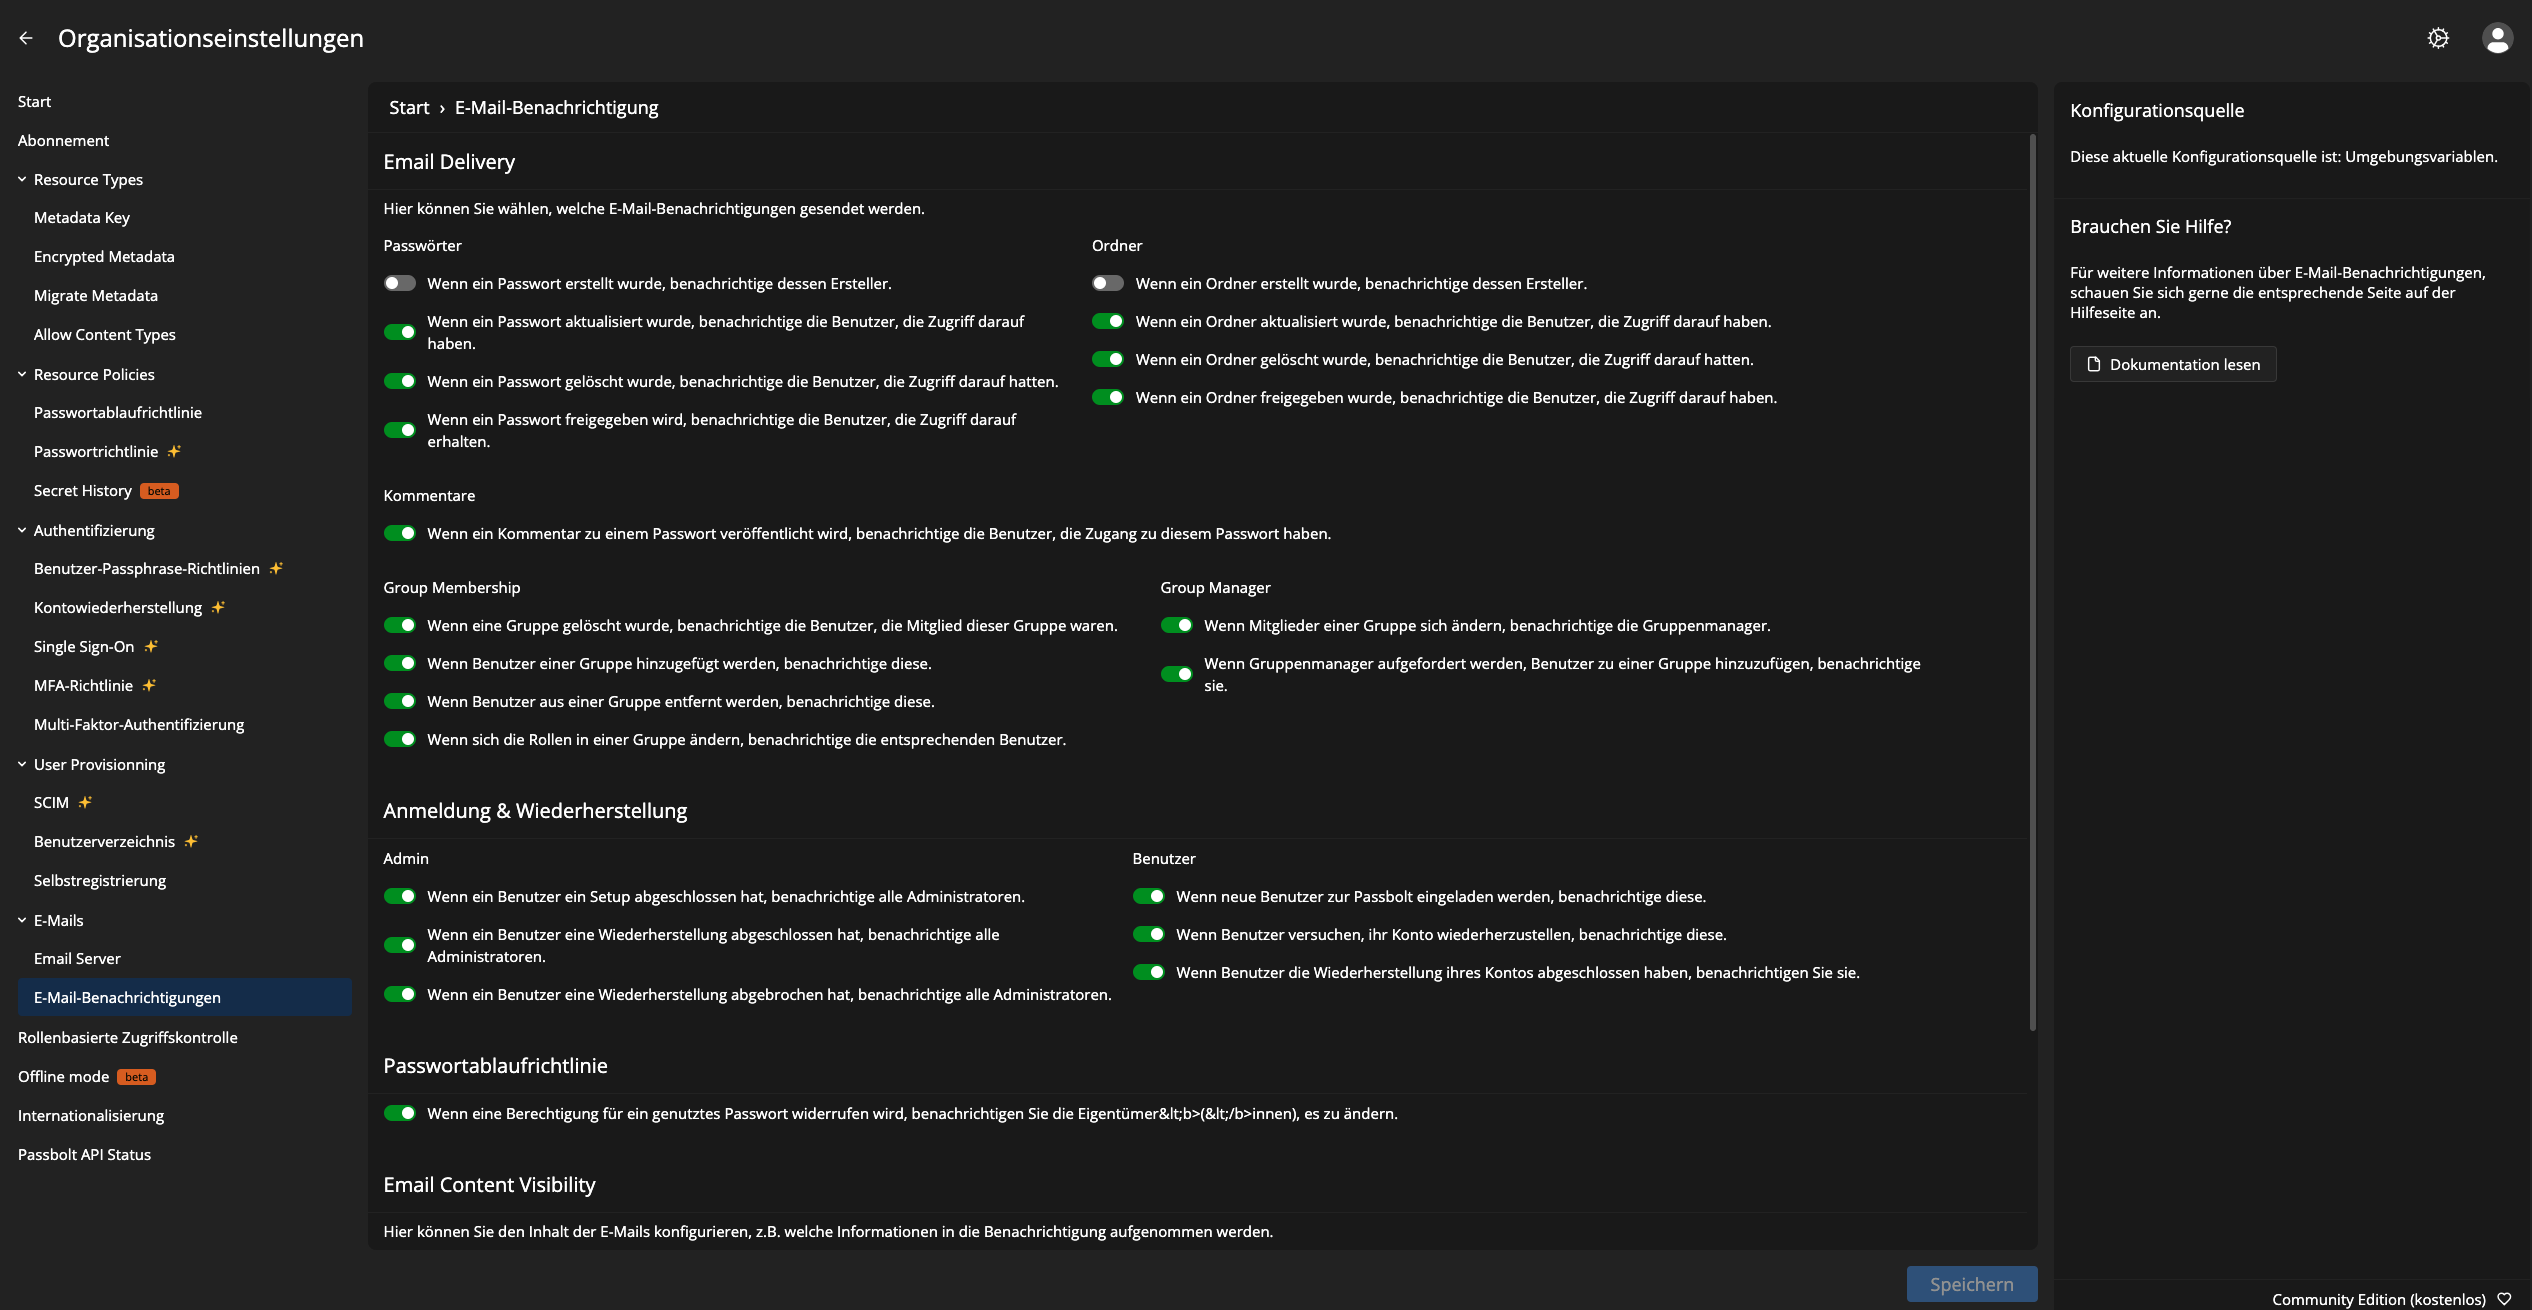Collapse the Authentifizierung section chevron
The image size is (2532, 1310).
point(22,530)
